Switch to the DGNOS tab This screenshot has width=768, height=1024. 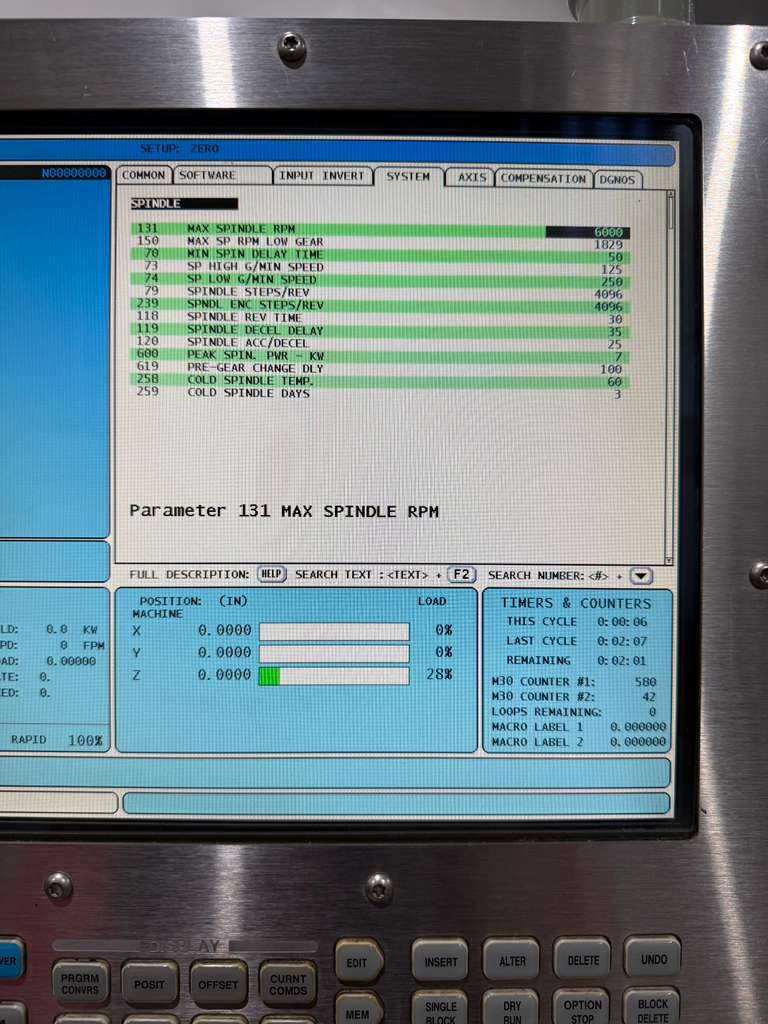(618, 180)
